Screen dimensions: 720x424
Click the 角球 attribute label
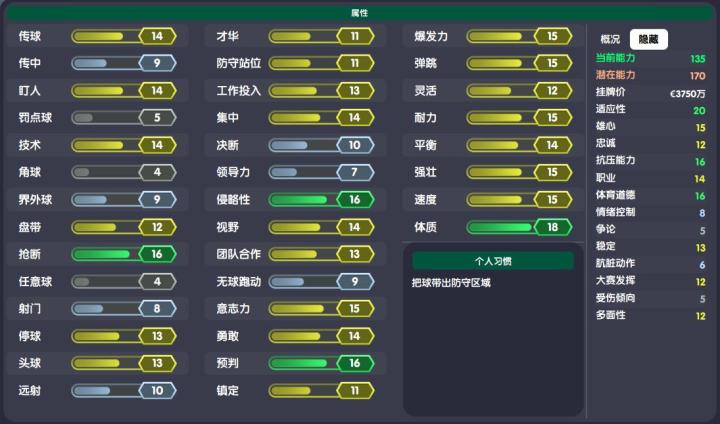(29, 172)
